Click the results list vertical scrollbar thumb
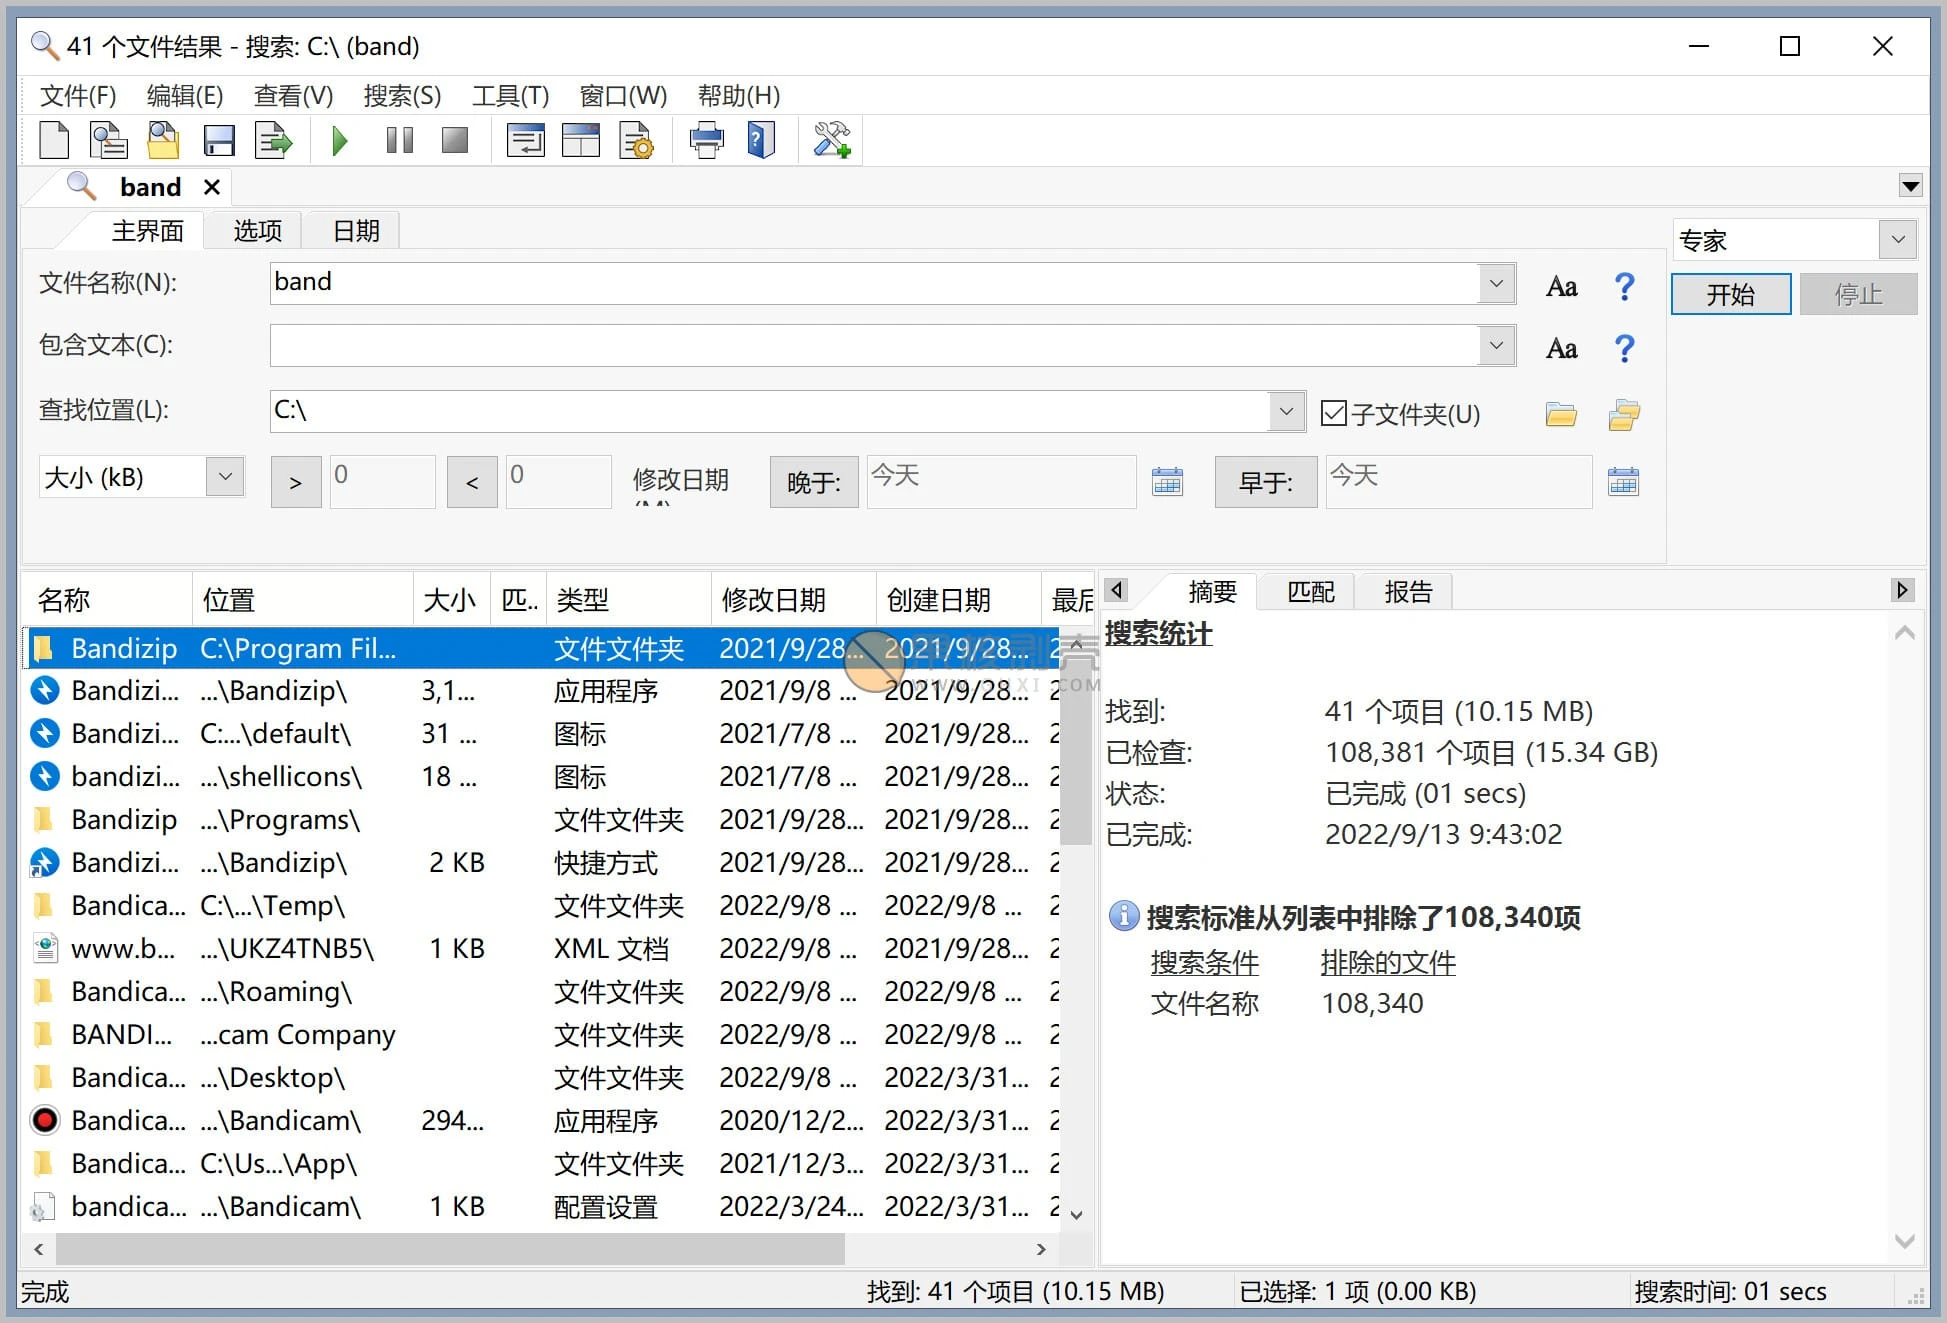Viewport: 1947px width, 1323px height. pos(1076,750)
